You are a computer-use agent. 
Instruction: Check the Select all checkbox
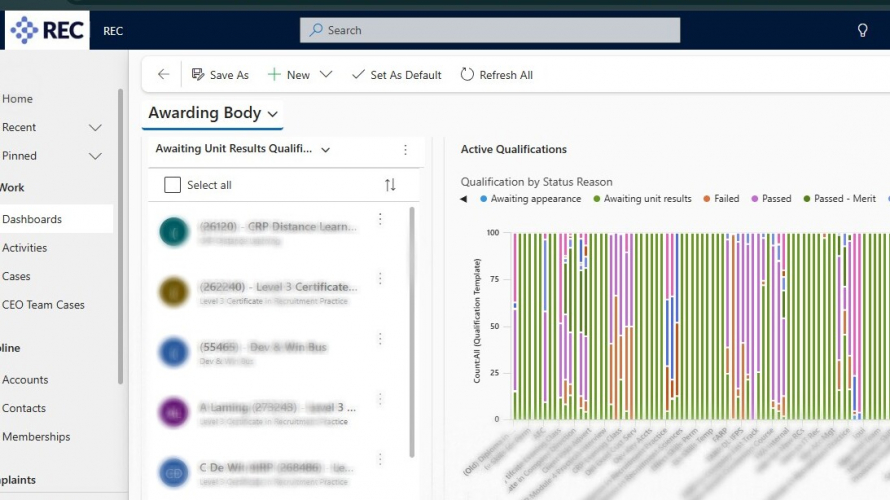click(173, 185)
